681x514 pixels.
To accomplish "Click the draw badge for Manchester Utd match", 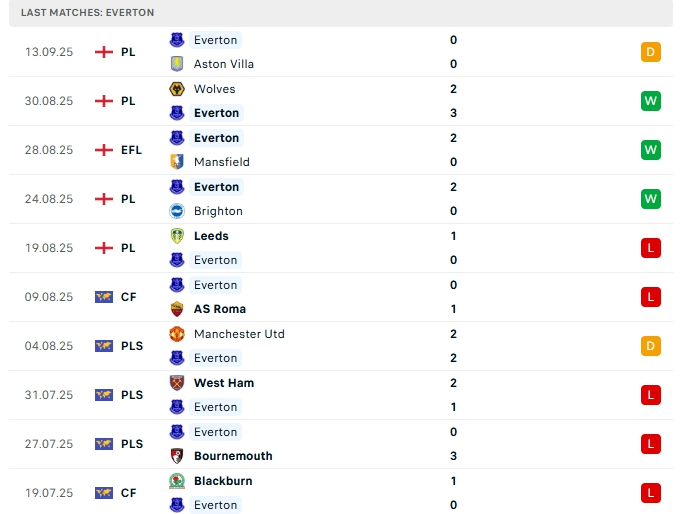I will (651, 346).
